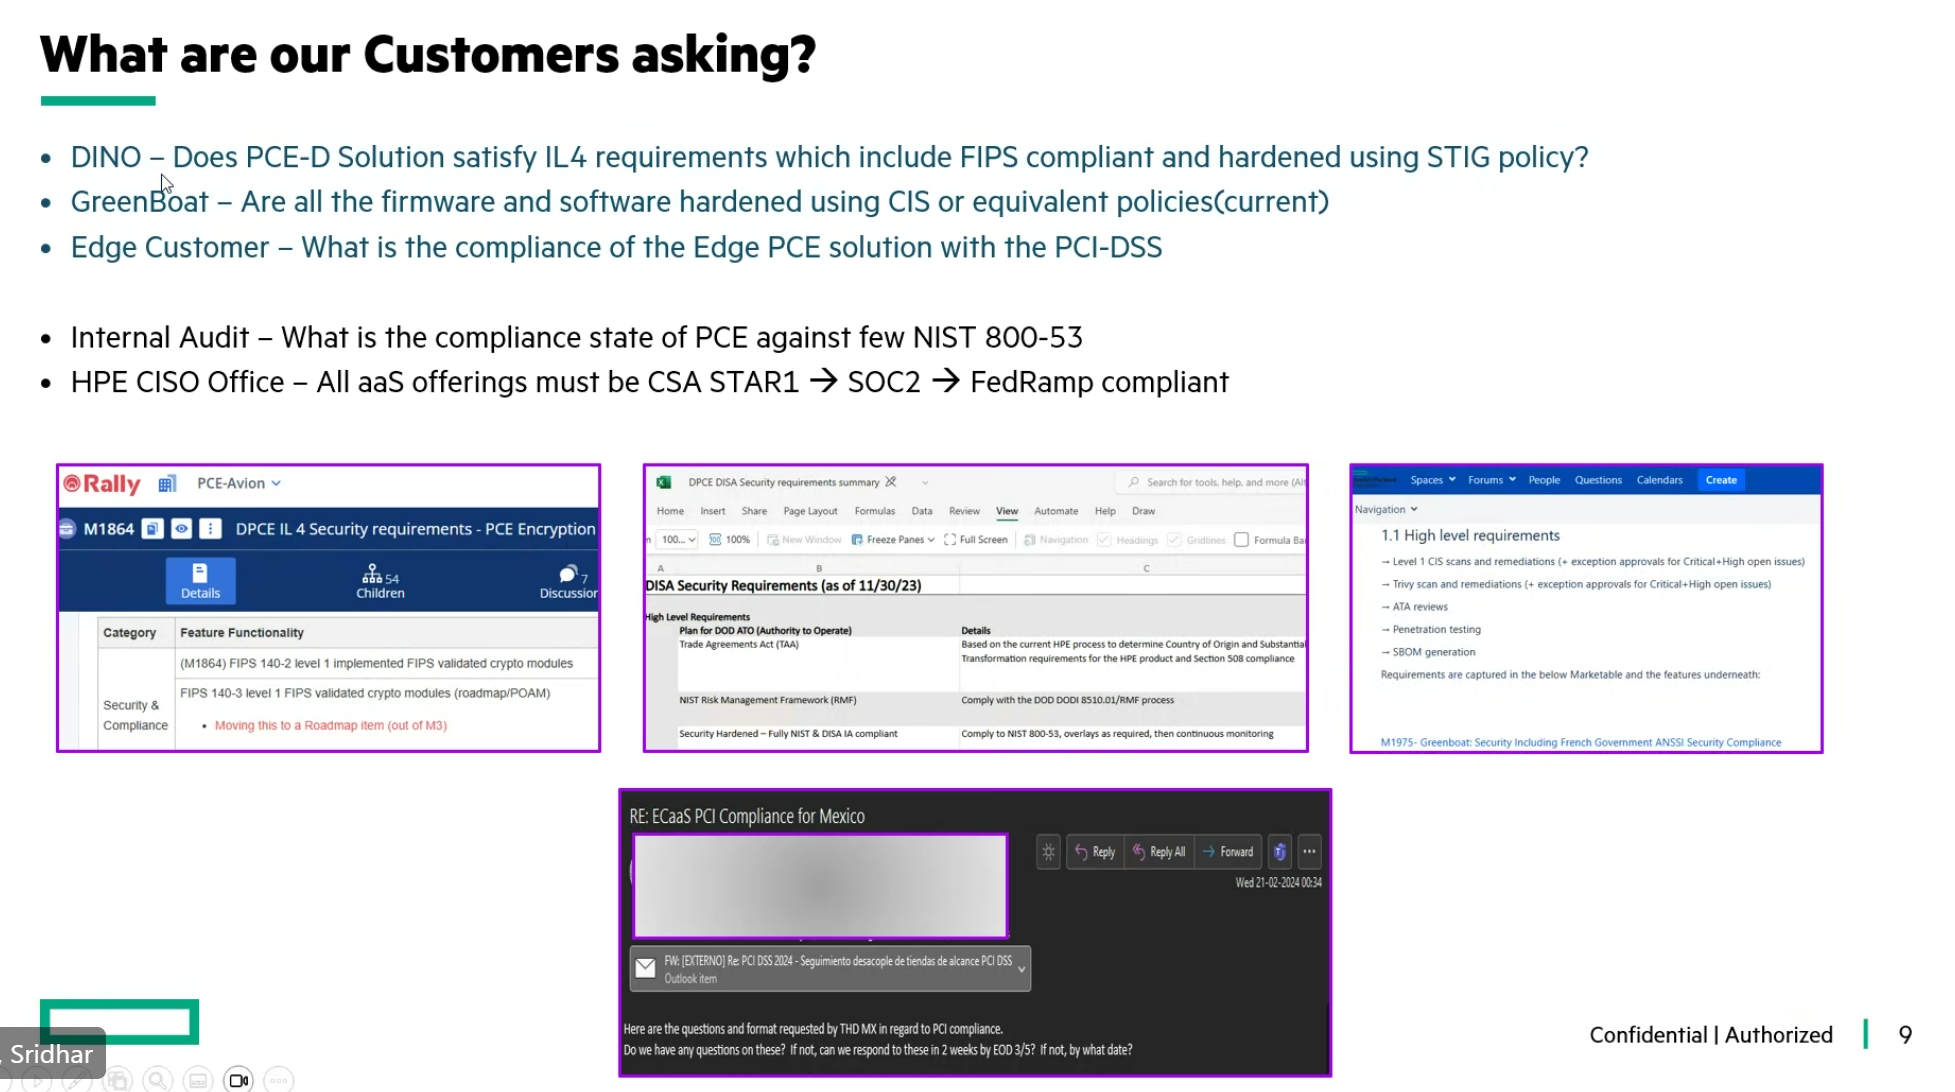Click the magnifier zoom icon at bottom left
This screenshot has width=1955, height=1092.
(x=157, y=1080)
